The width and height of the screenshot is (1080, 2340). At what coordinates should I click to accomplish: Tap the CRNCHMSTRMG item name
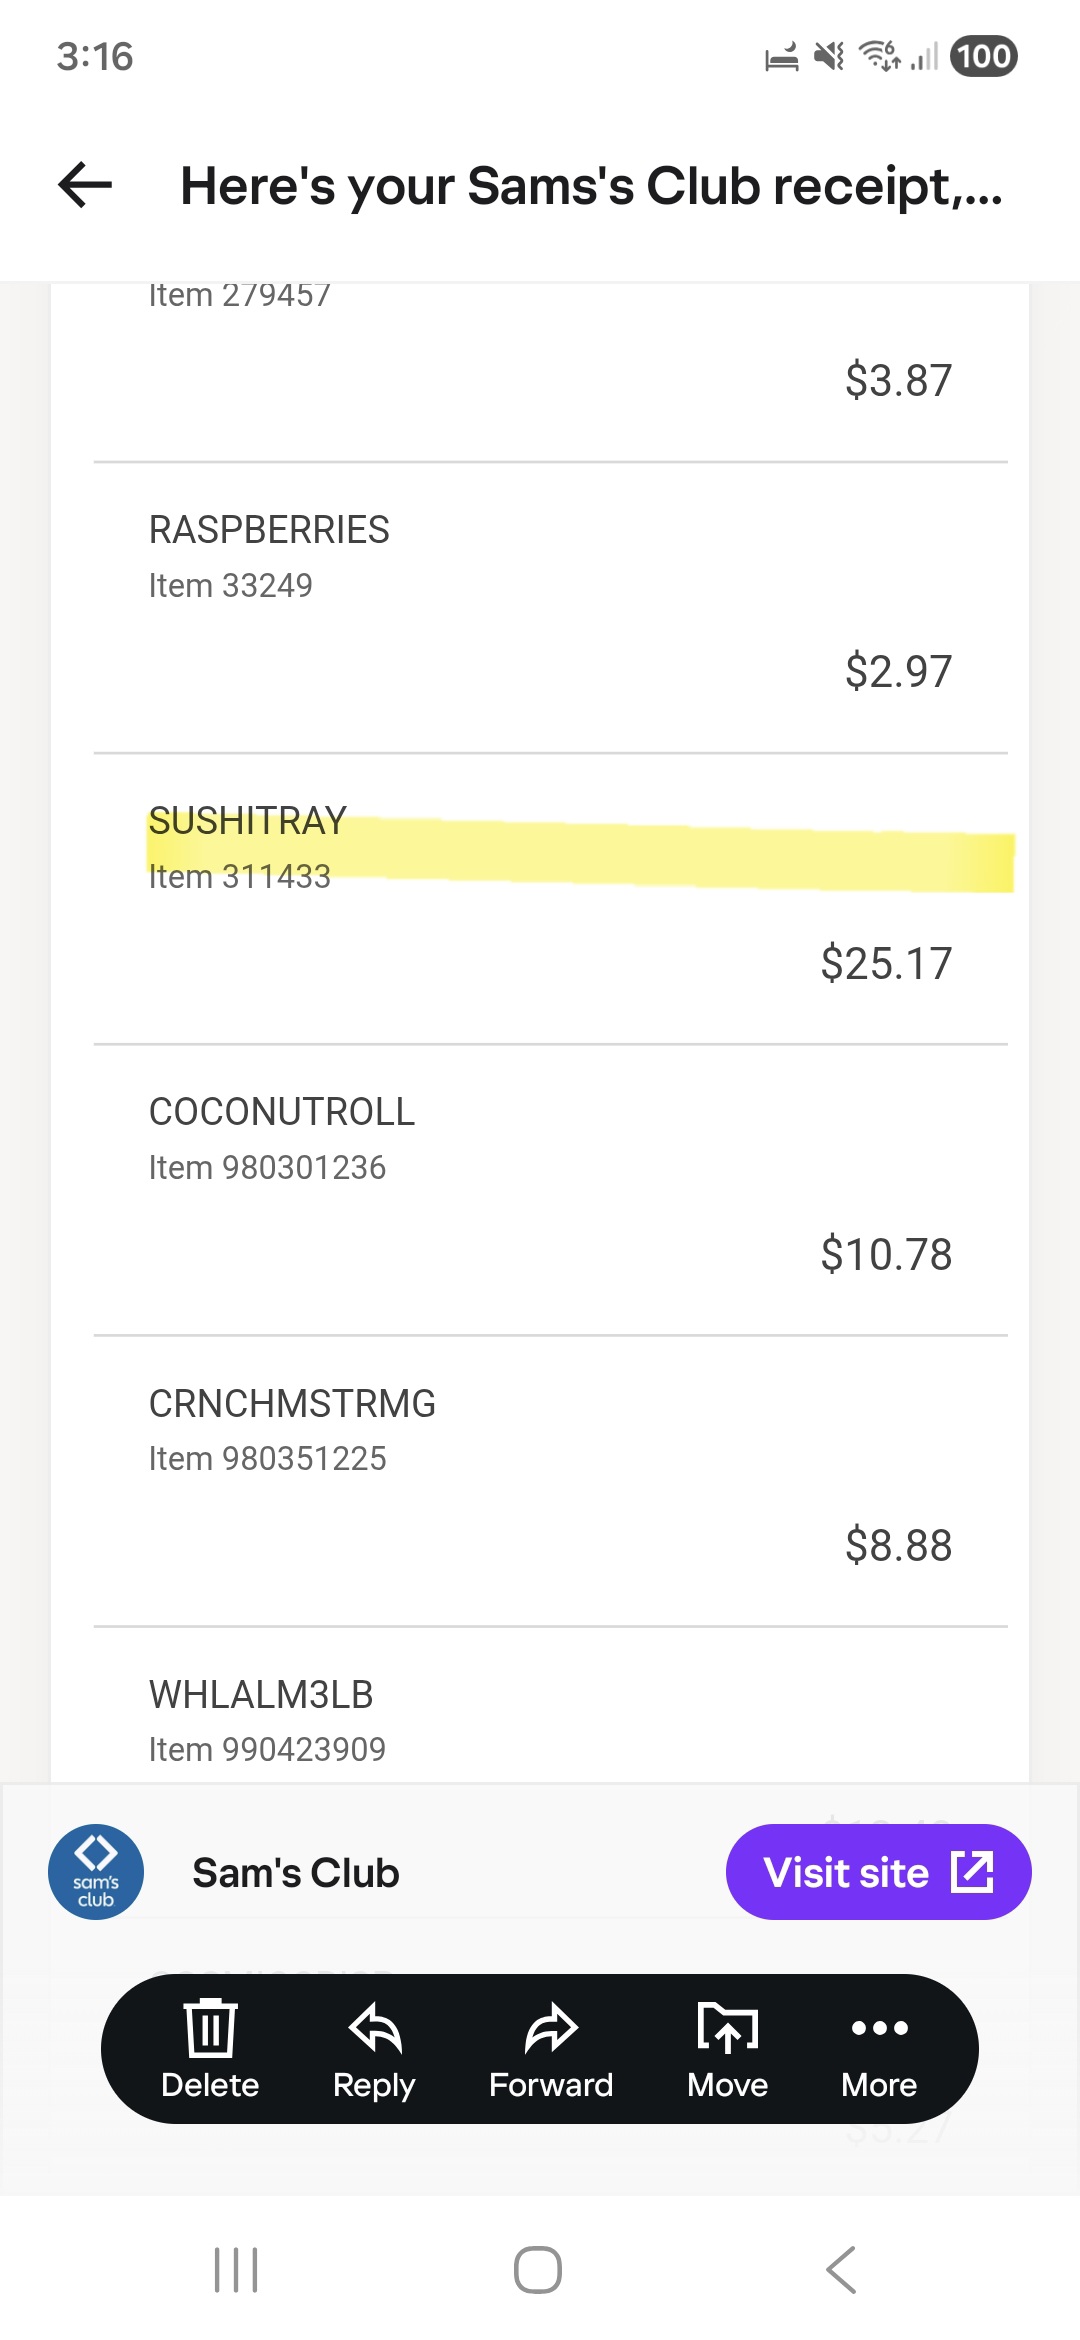click(292, 1404)
